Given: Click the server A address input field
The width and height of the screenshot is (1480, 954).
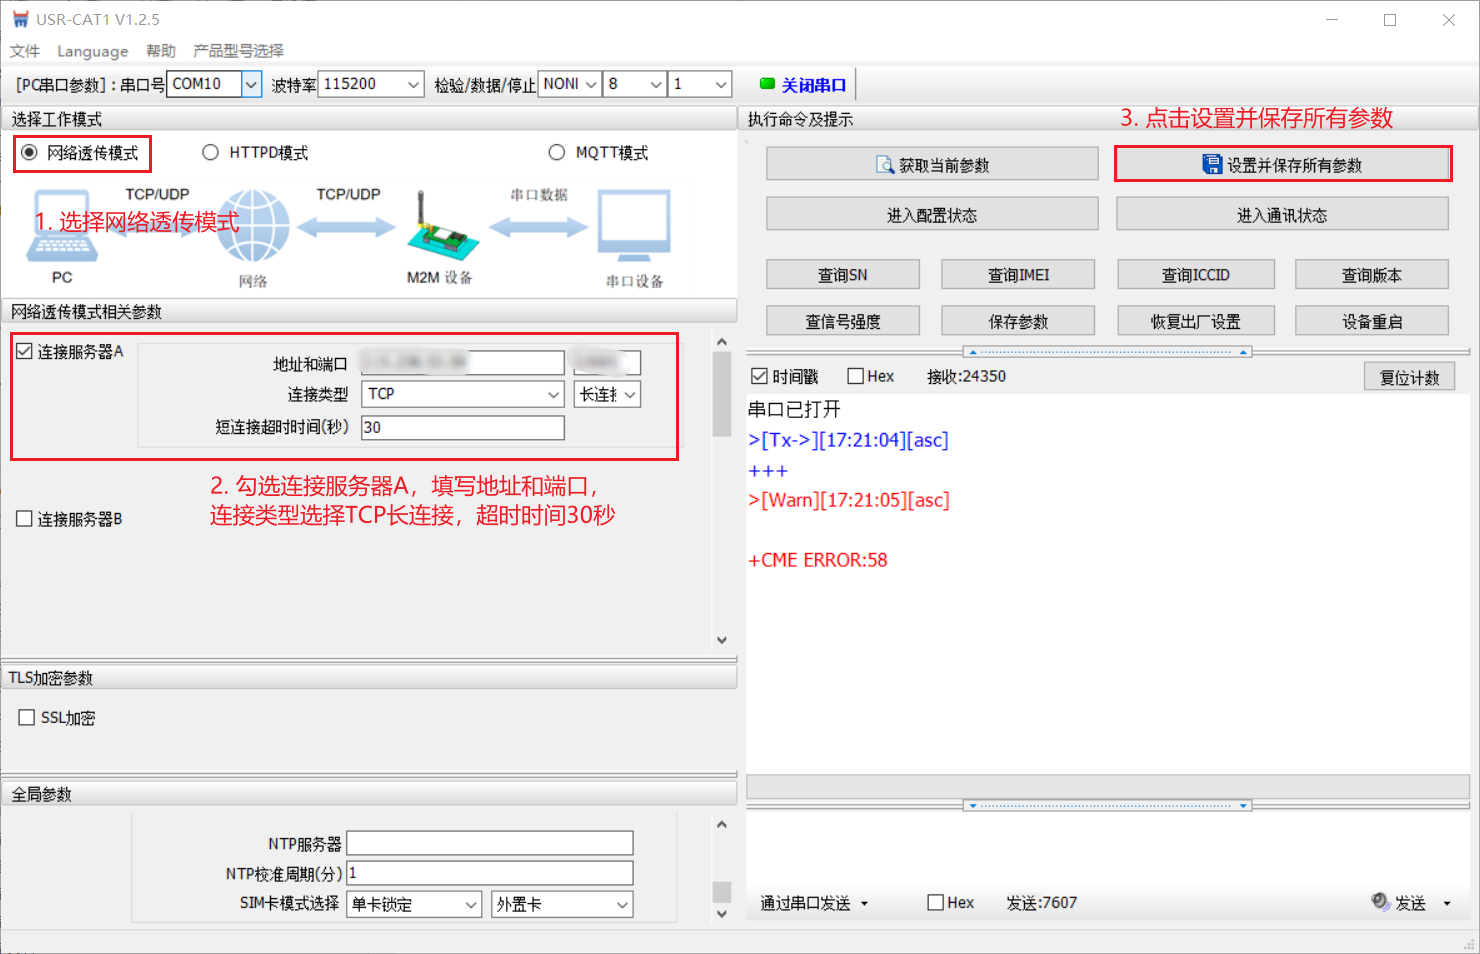Looking at the screenshot, I should tap(463, 362).
